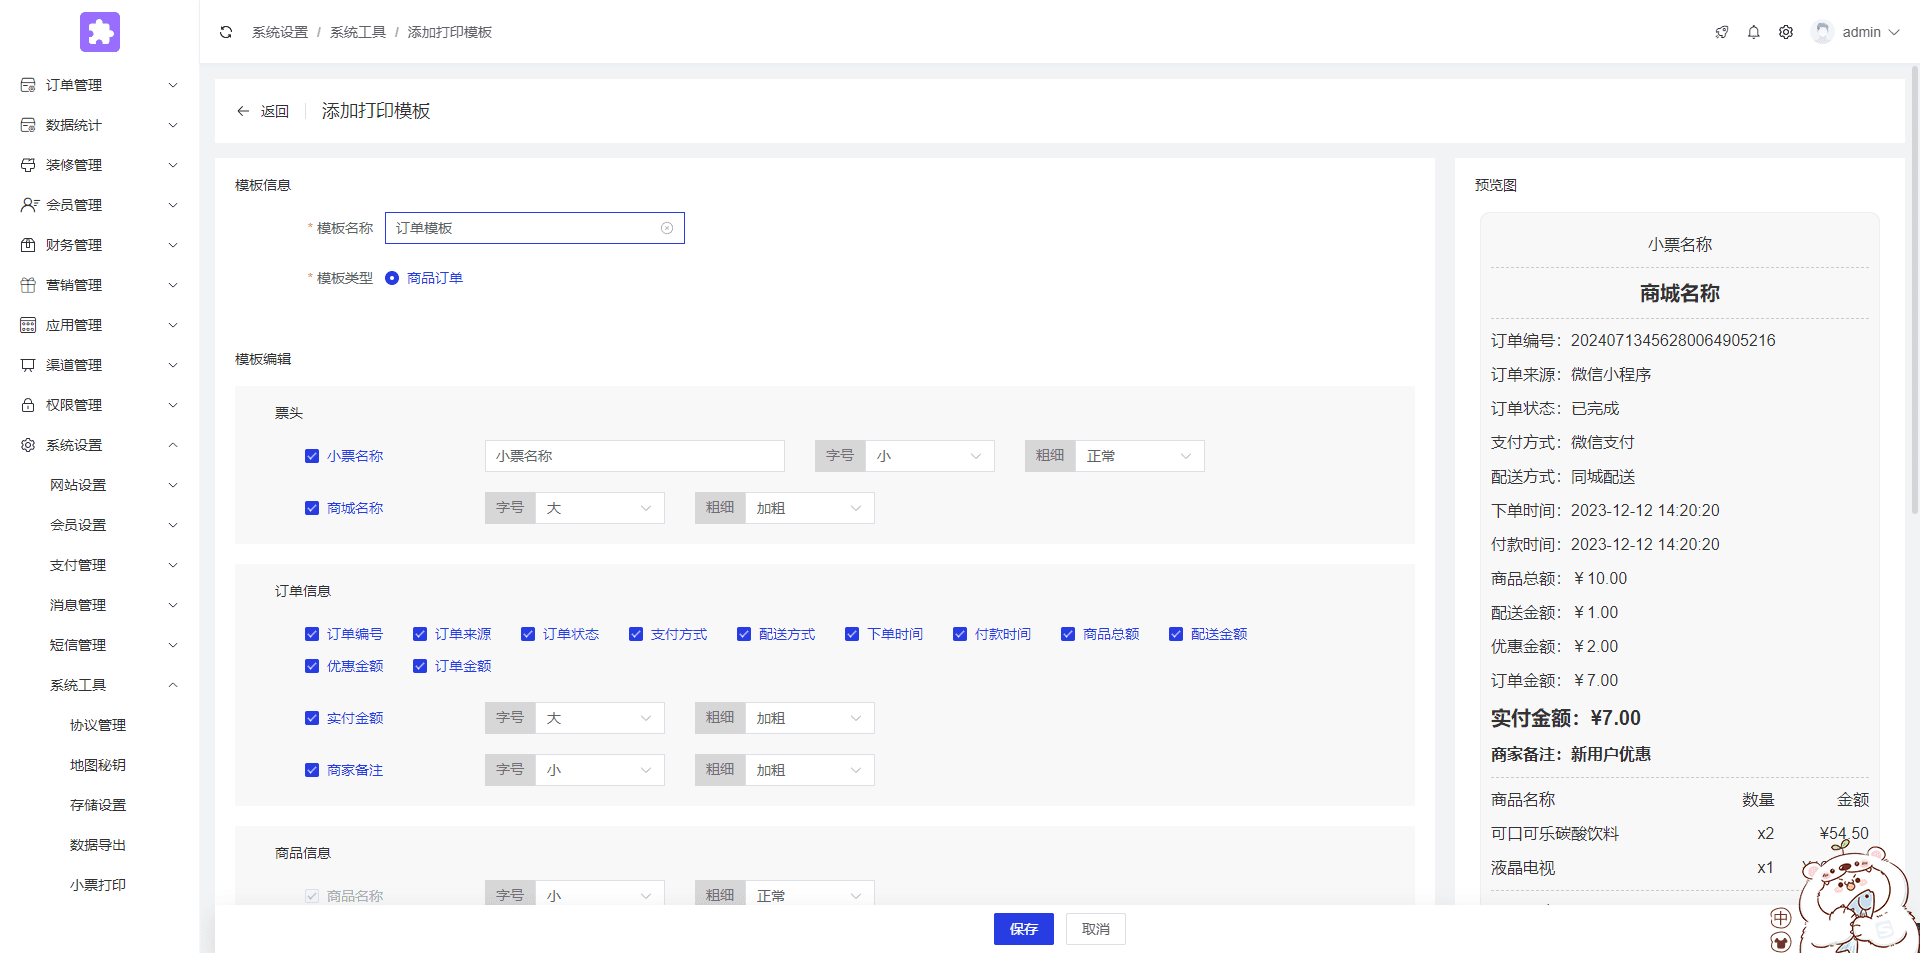Click the page vertical scrollbar

pyautogui.click(x=1914, y=300)
